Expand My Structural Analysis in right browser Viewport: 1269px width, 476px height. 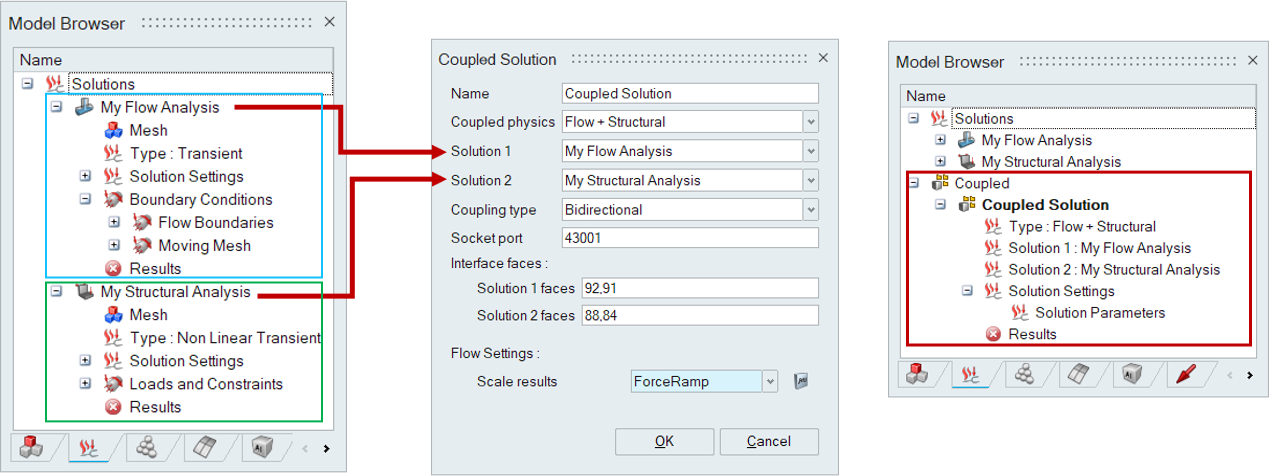point(940,162)
